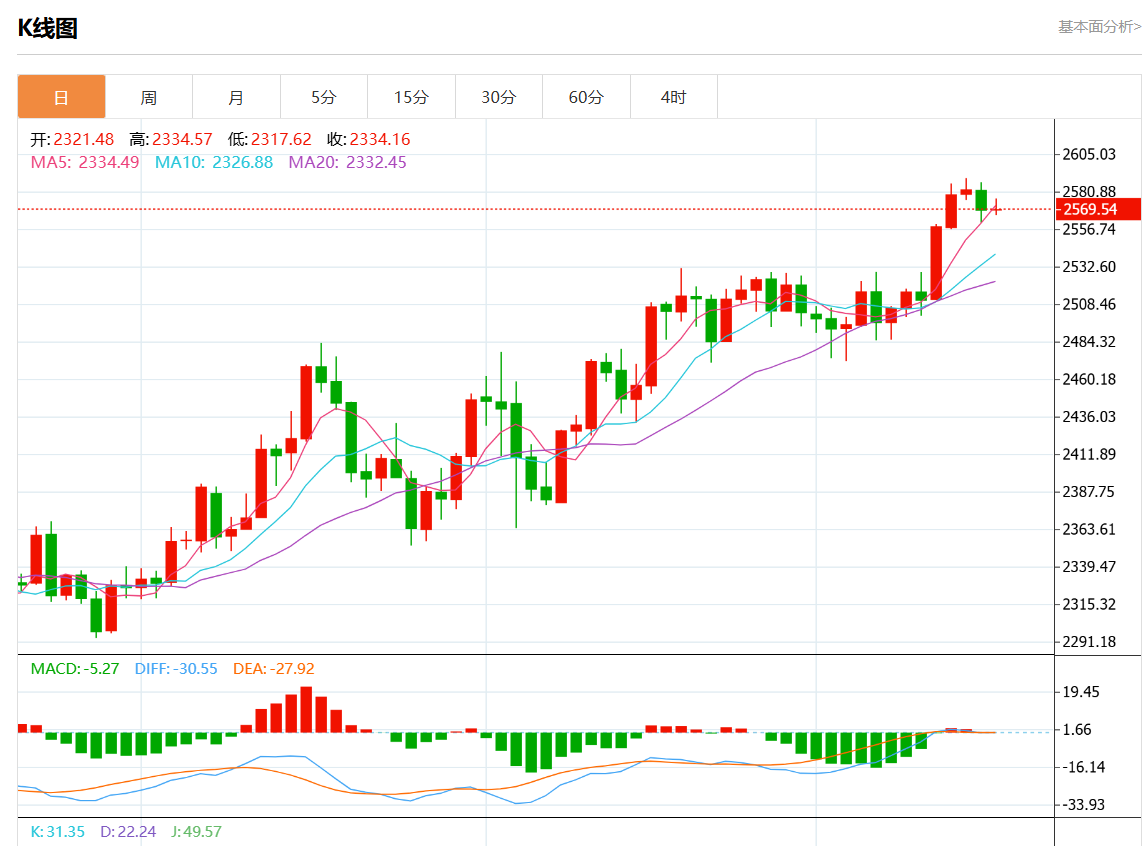Click the 2339.47 price axis label

click(x=1089, y=566)
